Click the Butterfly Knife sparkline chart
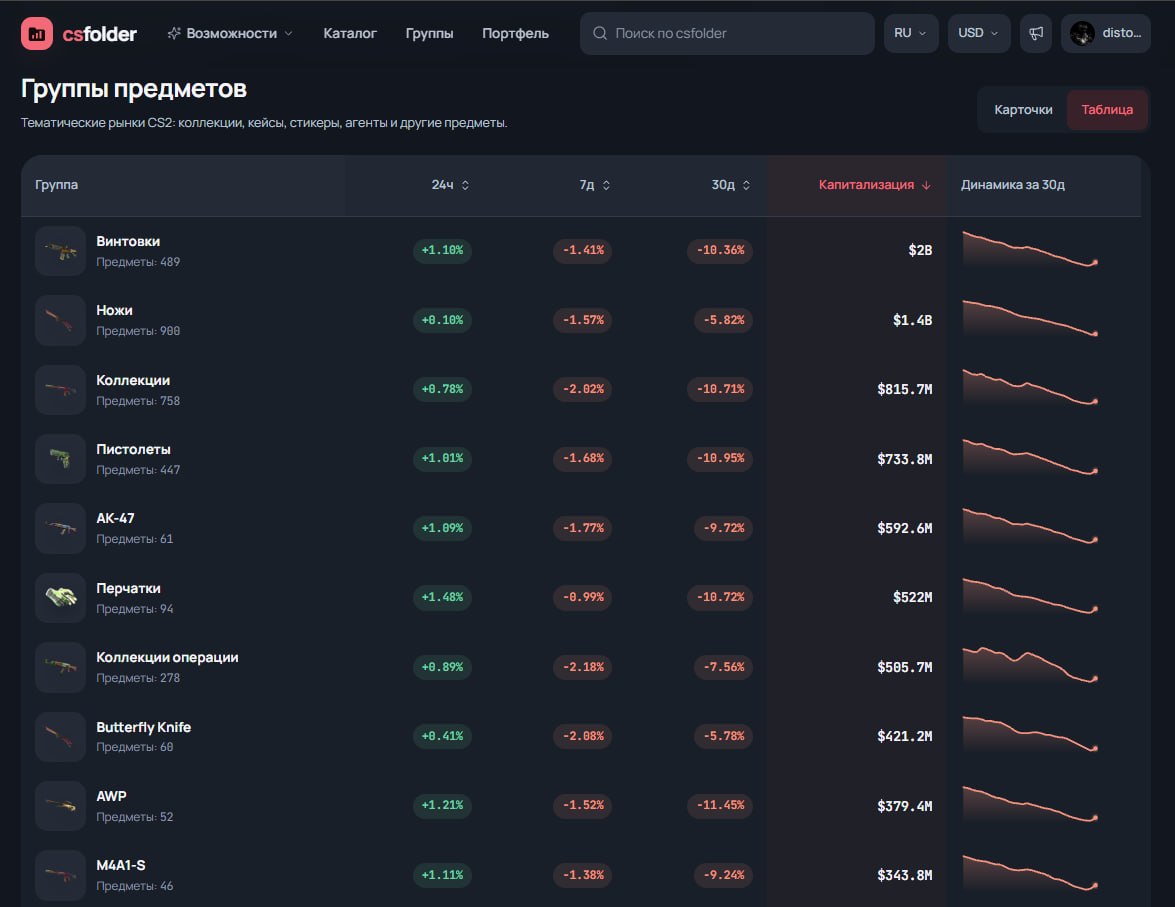The image size is (1175, 907). point(1030,735)
